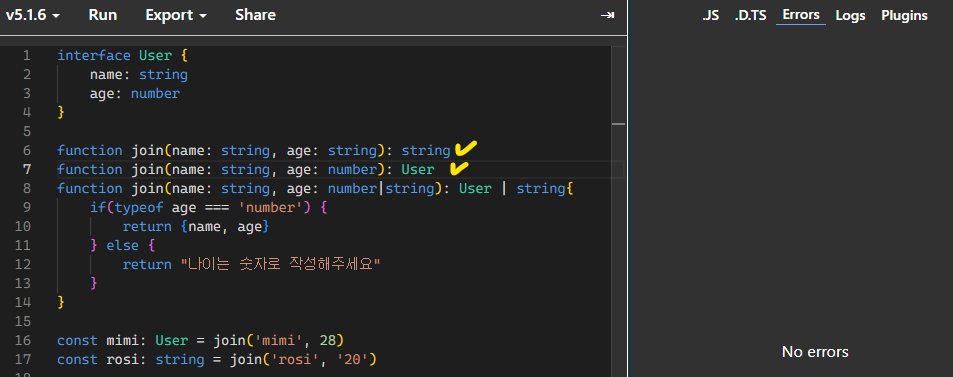The image size is (953, 377).
Task: Click the Share button
Action: (255, 15)
